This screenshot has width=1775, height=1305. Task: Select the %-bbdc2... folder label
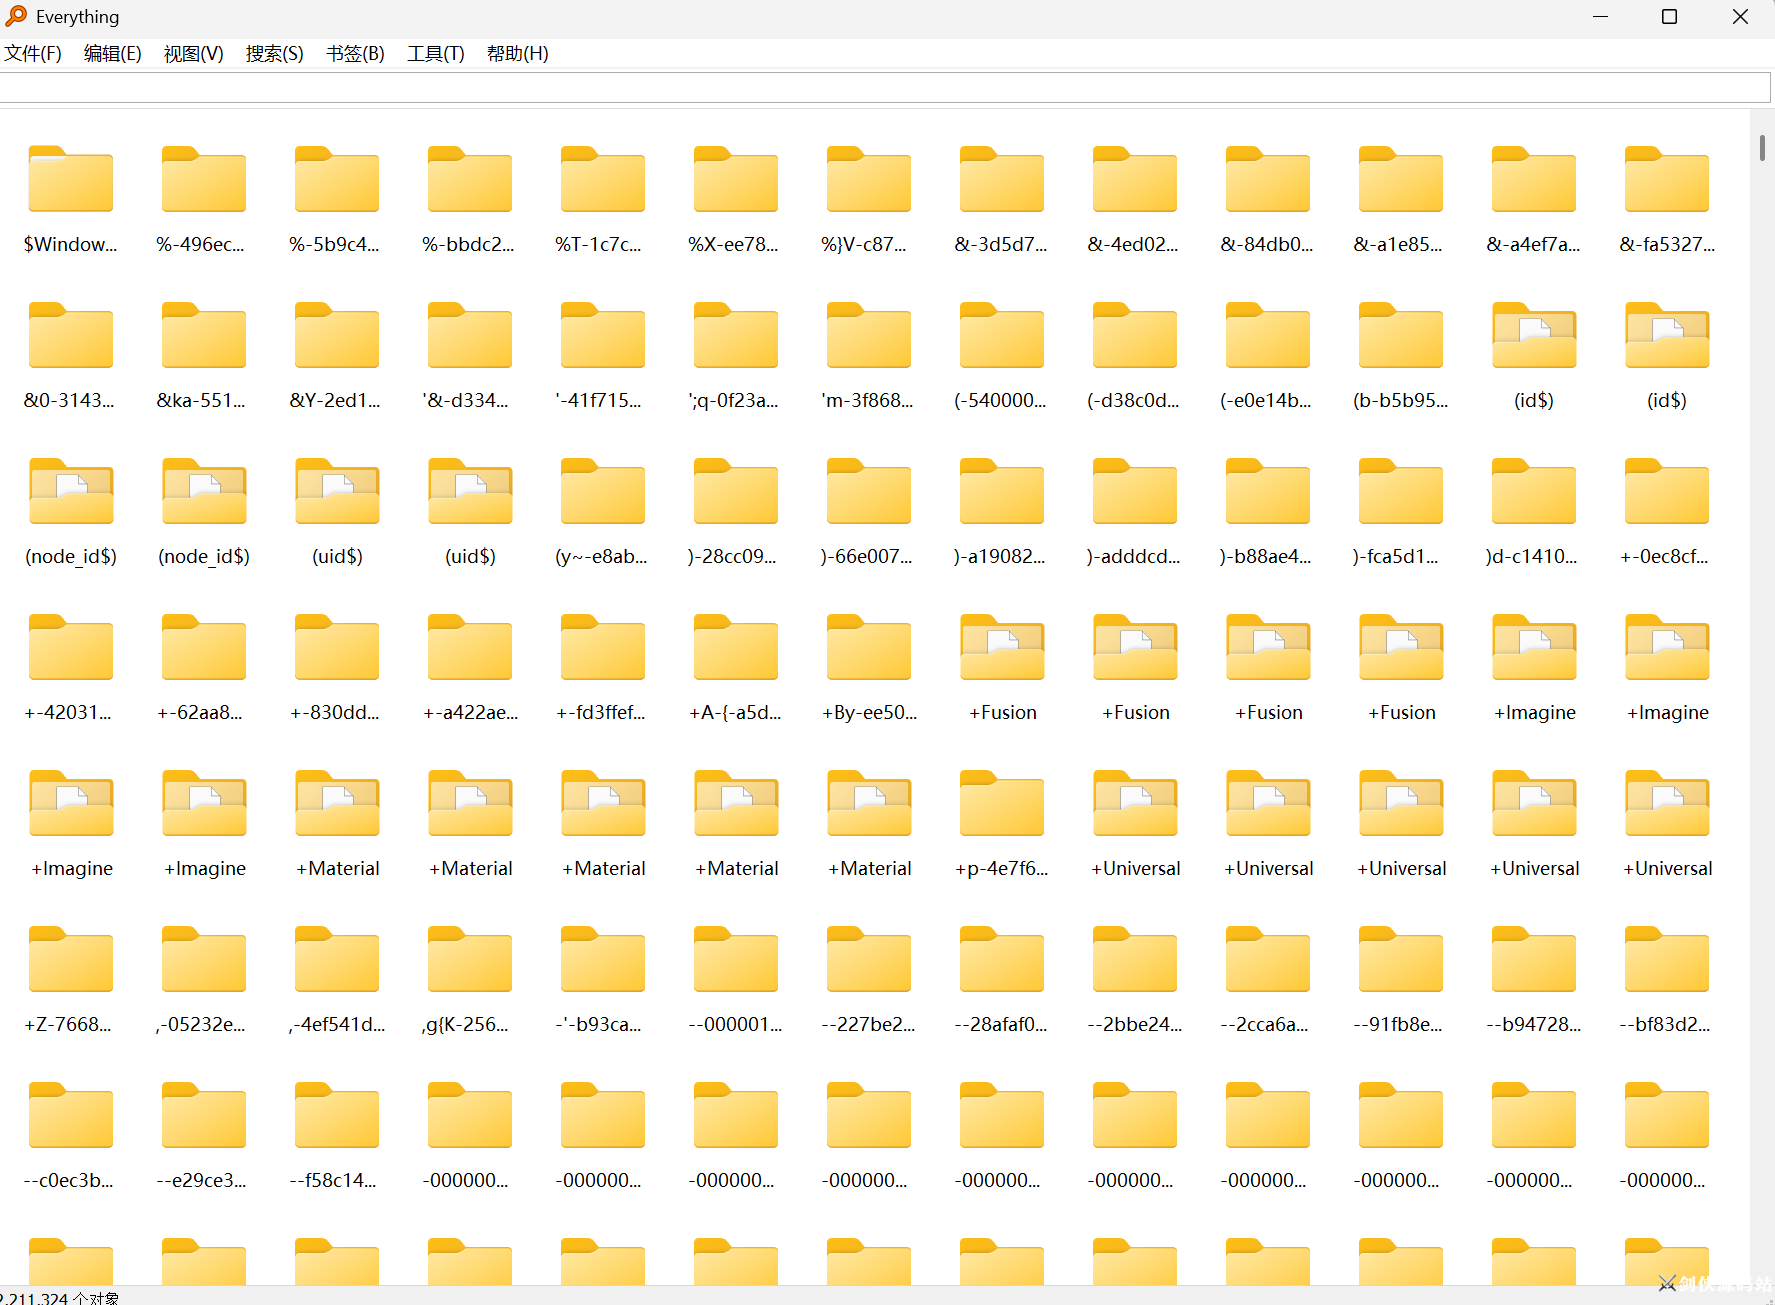[x=468, y=244]
